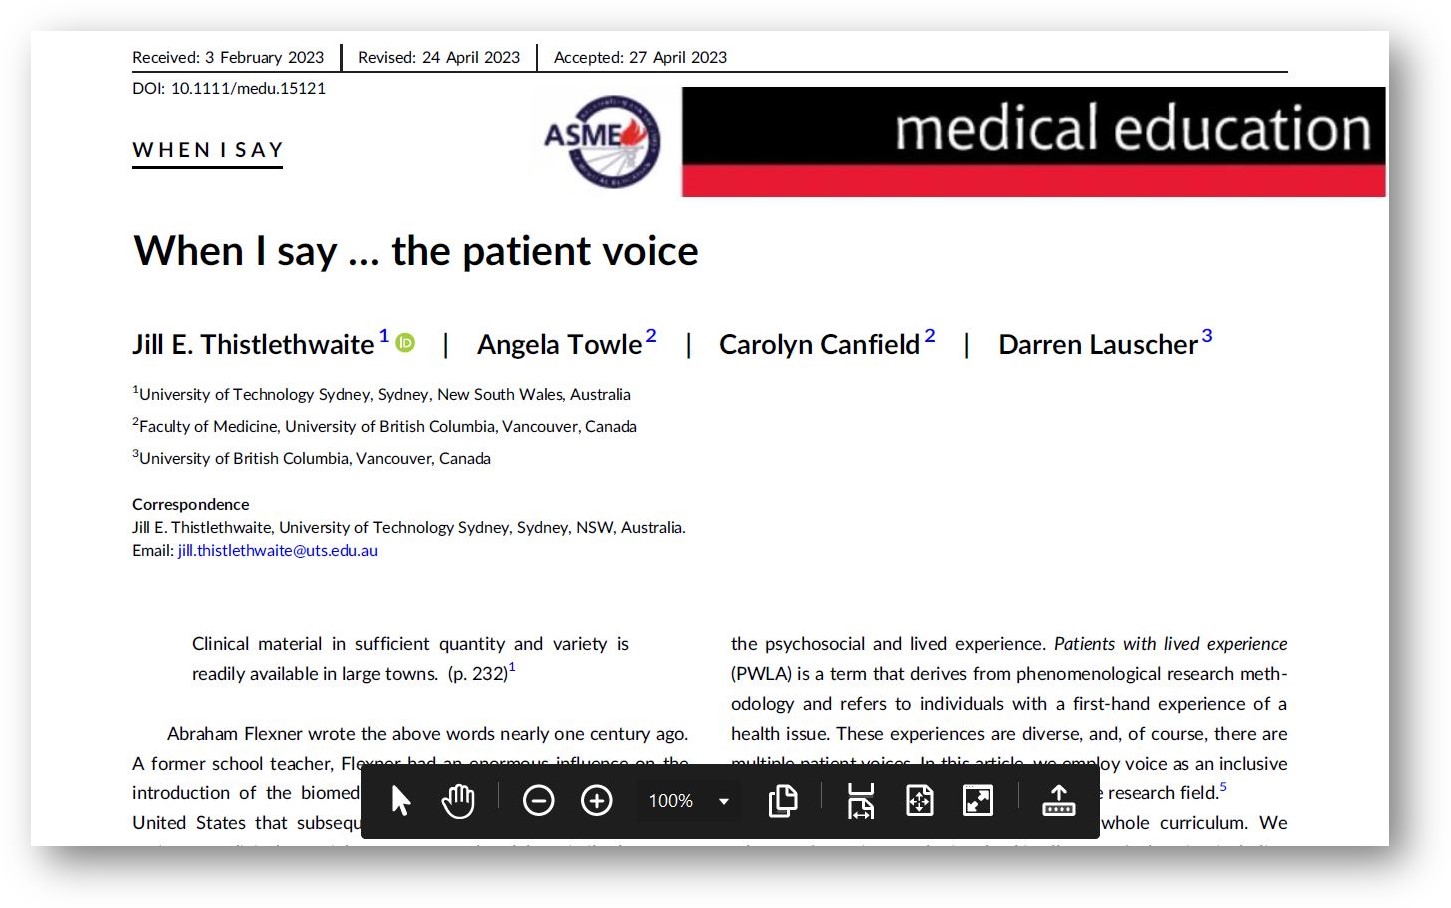Toggle fit to page mode

coord(919,801)
